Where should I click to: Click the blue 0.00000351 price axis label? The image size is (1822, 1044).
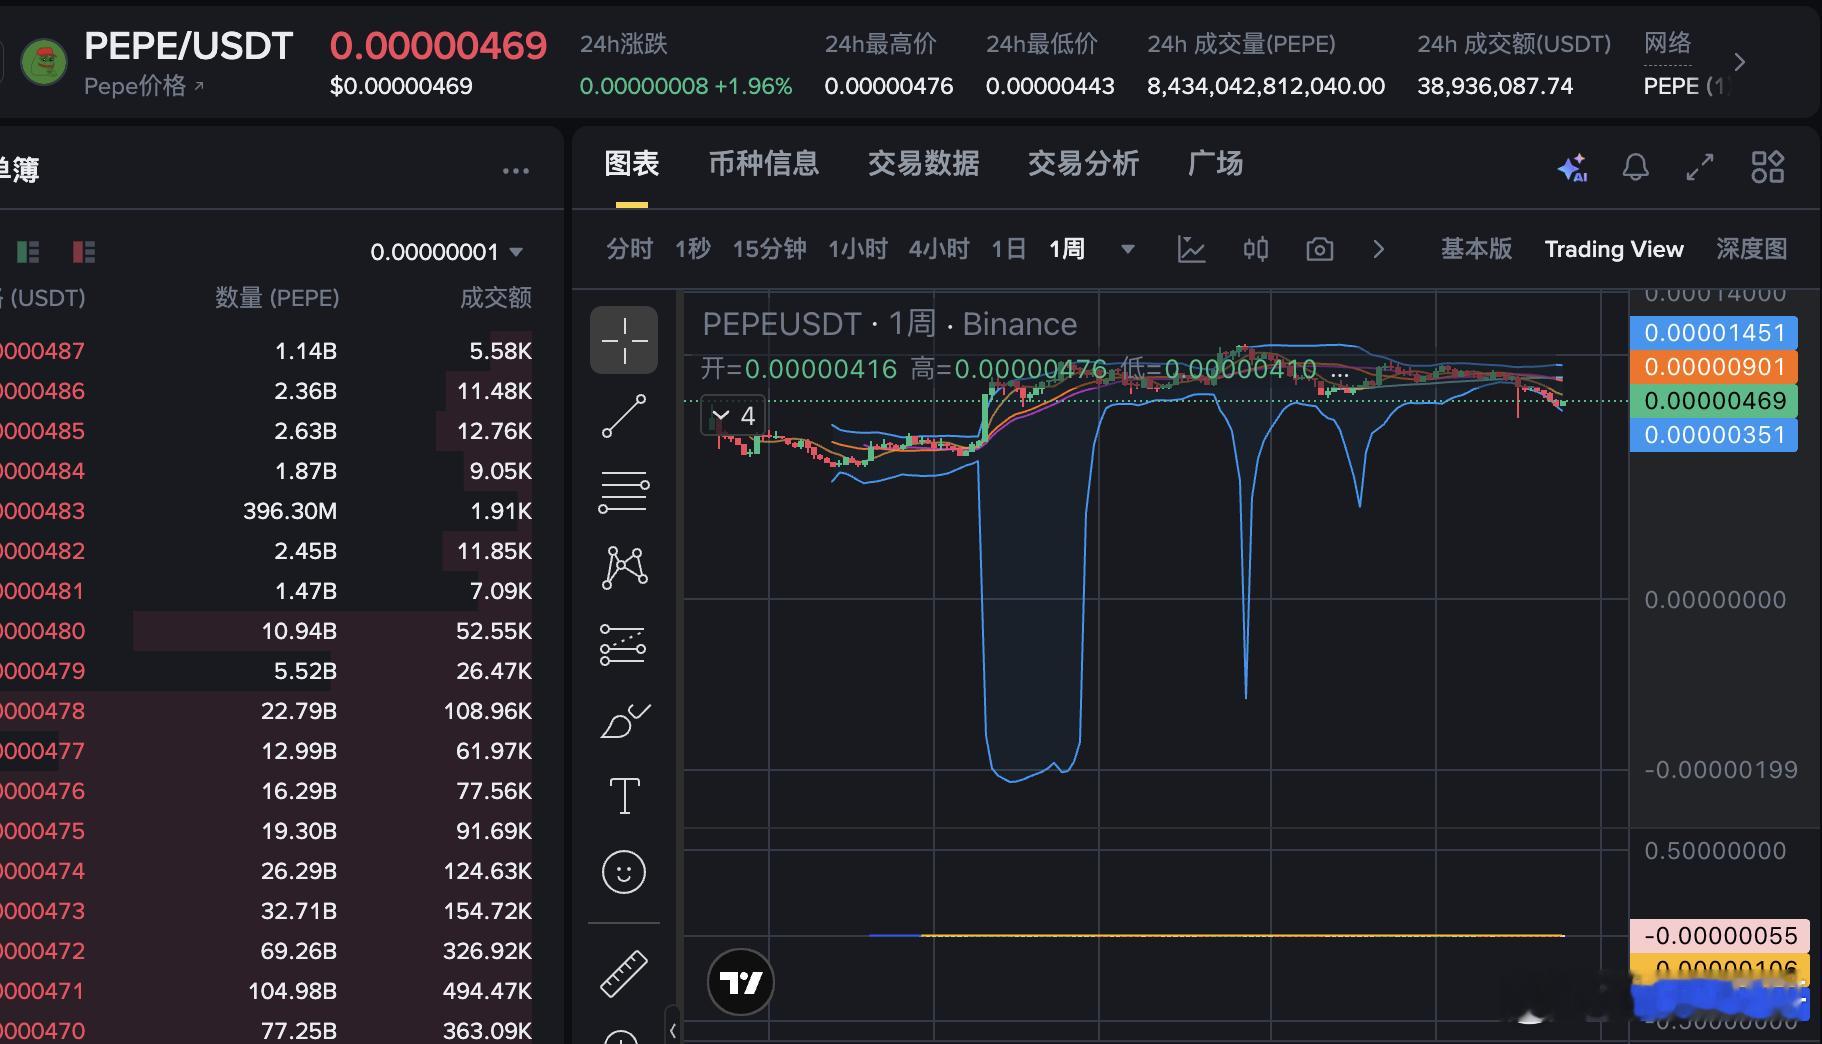click(1714, 435)
